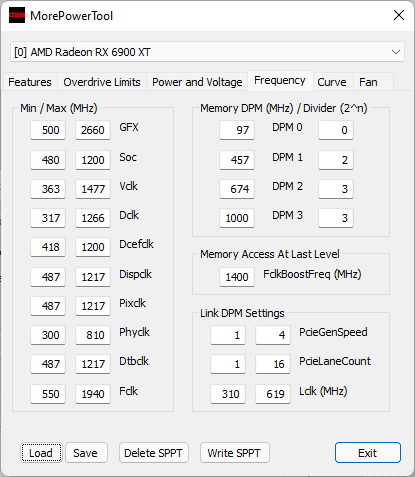Viewport: 415px width, 477px height.
Task: Click the "Link DPM Settings" label
Action: 242,313
